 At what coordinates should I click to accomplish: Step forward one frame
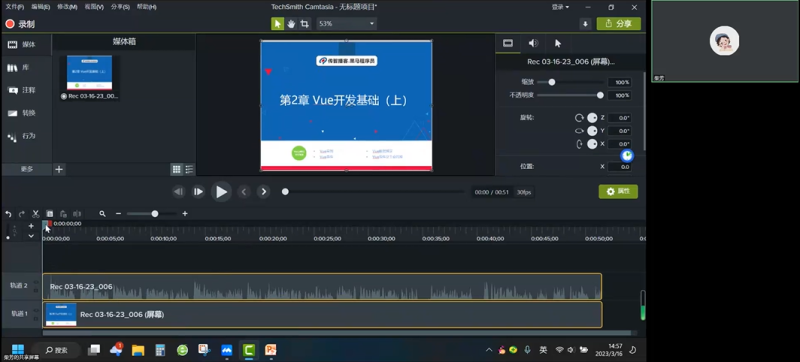[198, 192]
